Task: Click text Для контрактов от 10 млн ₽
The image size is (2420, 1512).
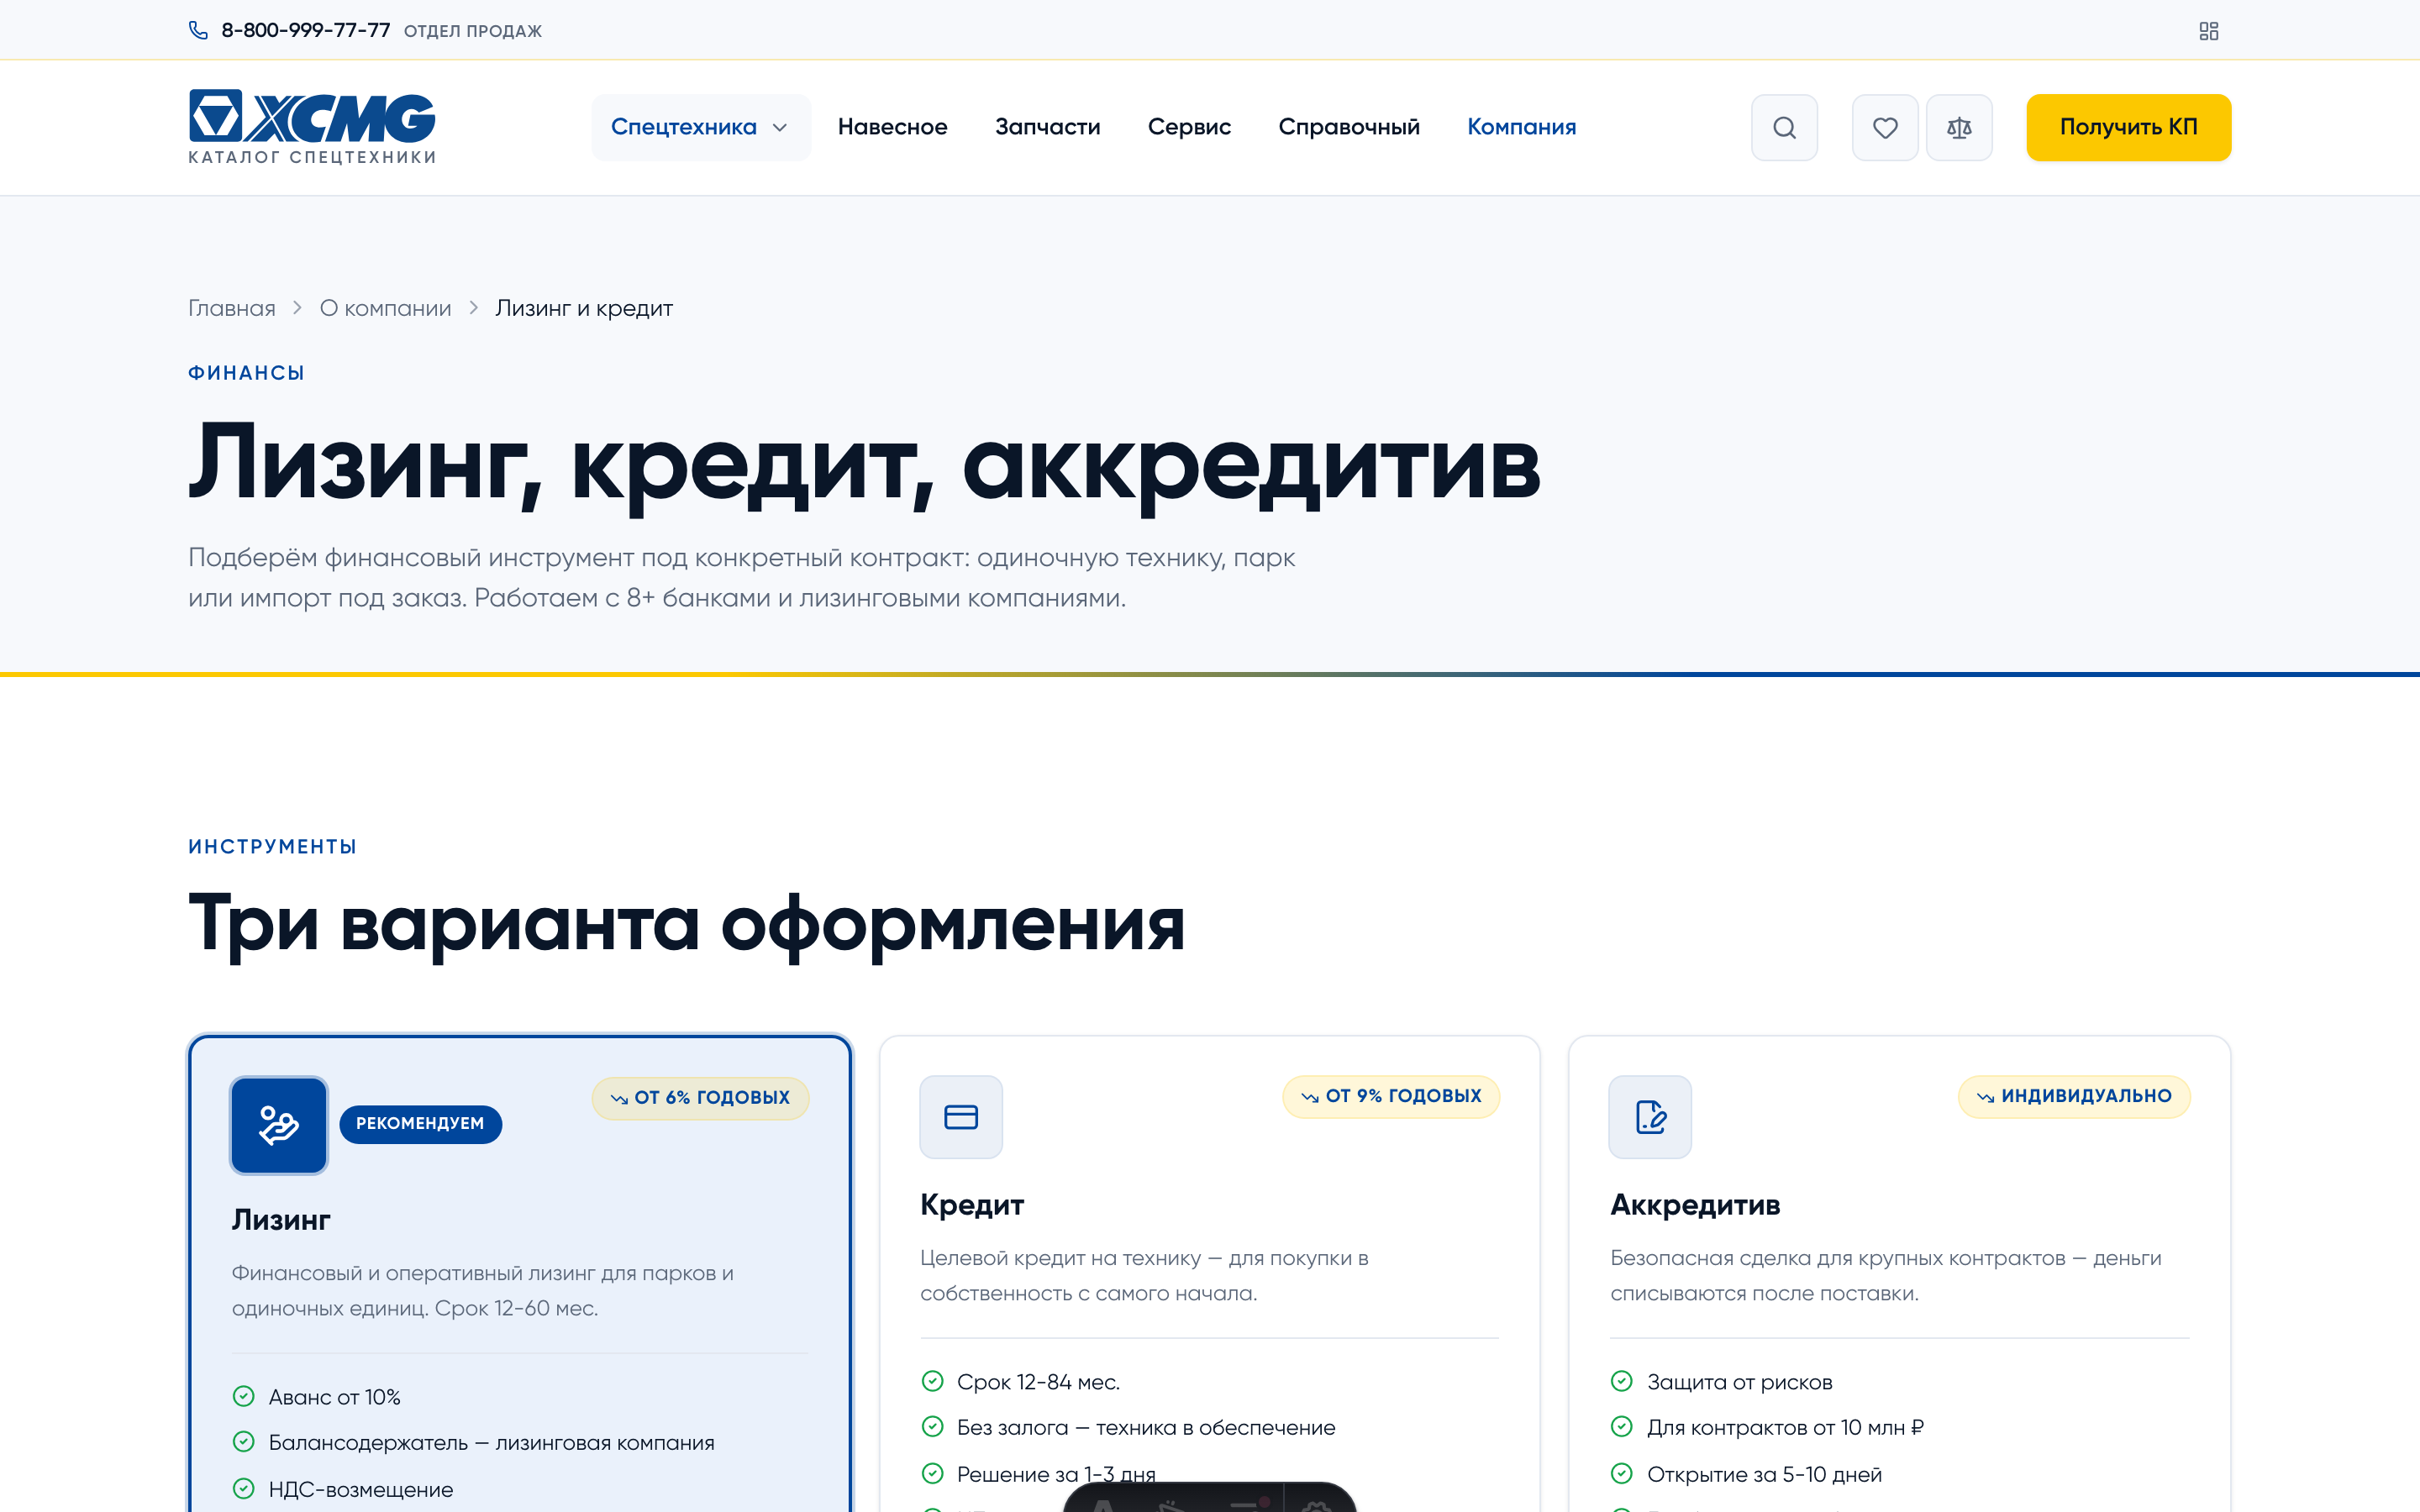Action: 1785,1428
